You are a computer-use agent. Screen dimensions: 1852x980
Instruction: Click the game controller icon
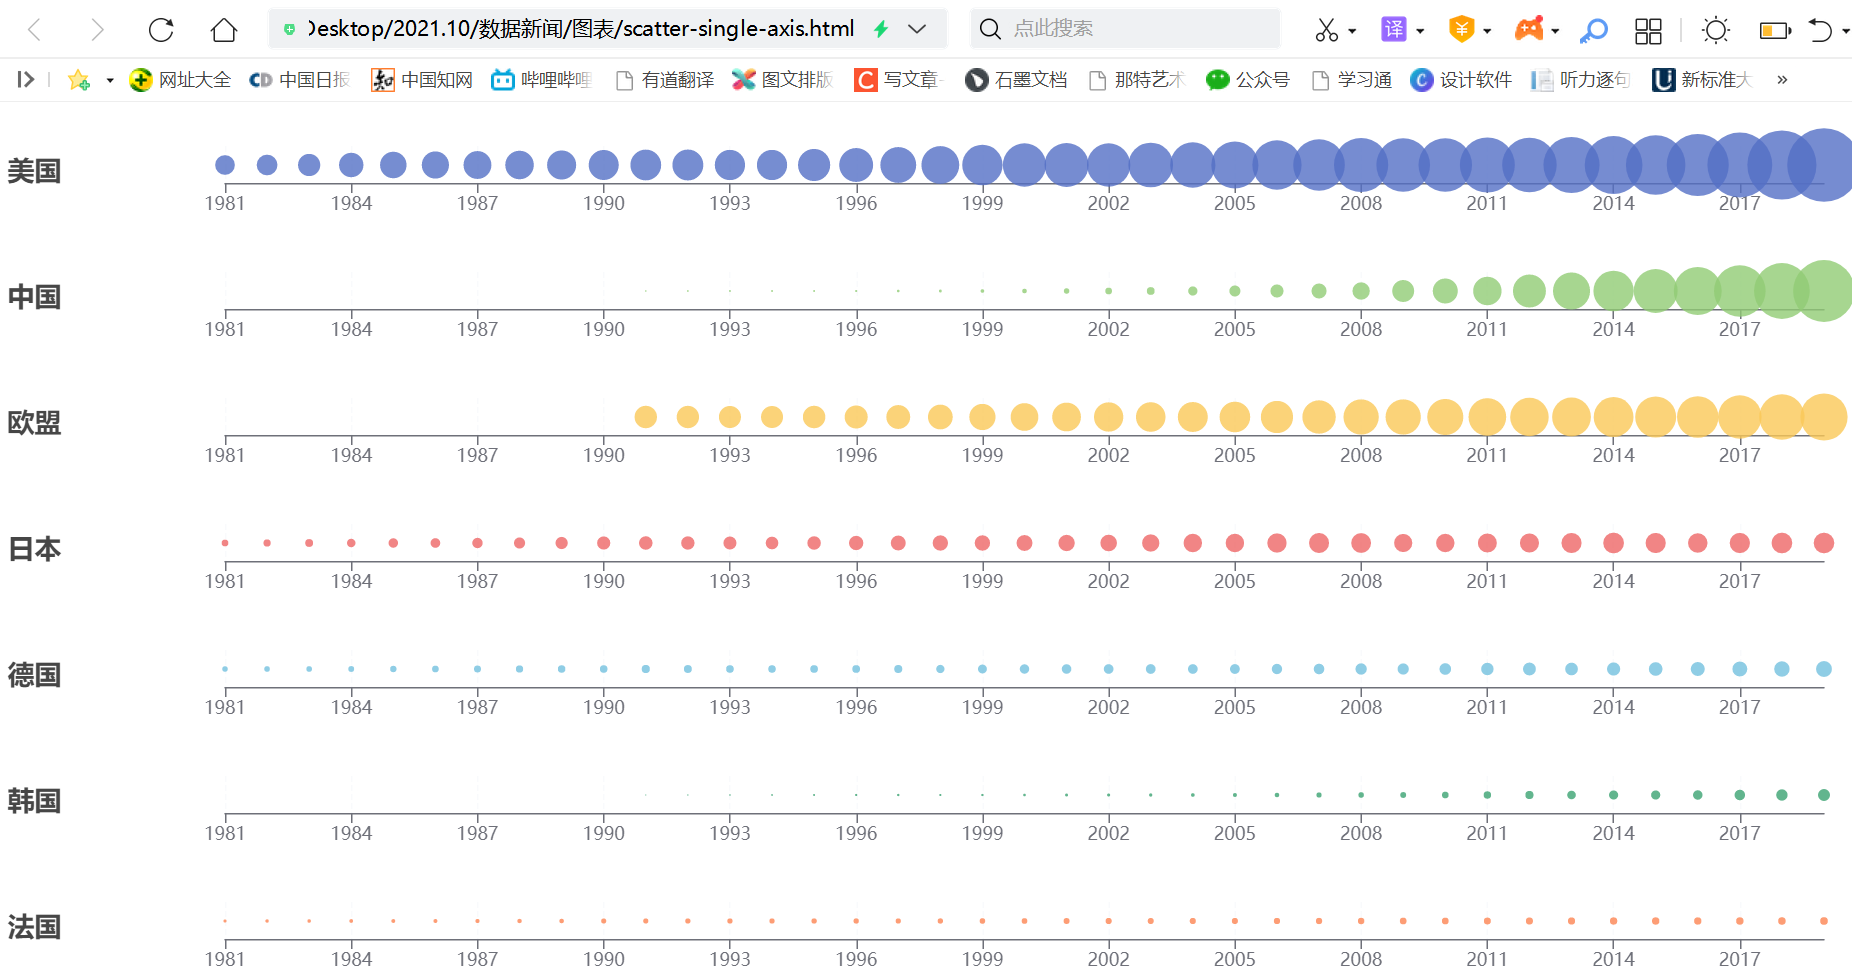click(x=1529, y=29)
